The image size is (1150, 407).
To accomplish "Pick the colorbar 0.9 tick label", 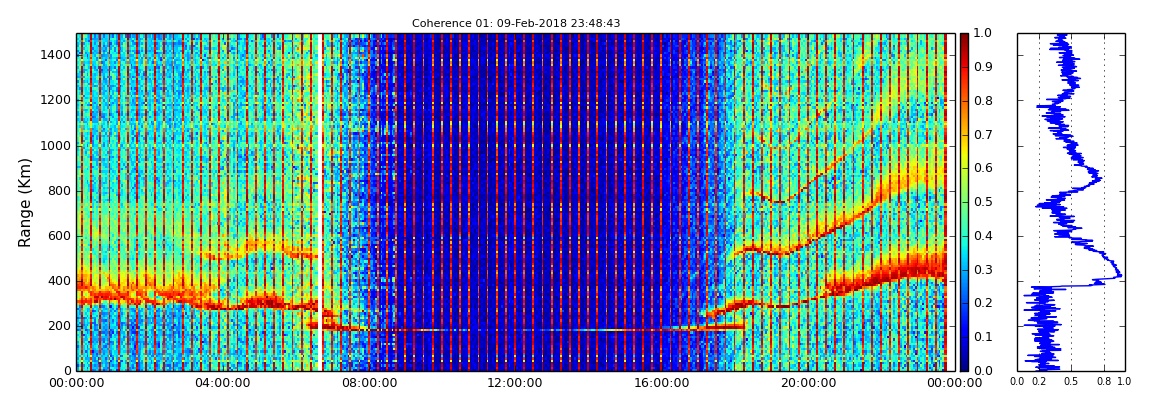I will click(982, 67).
